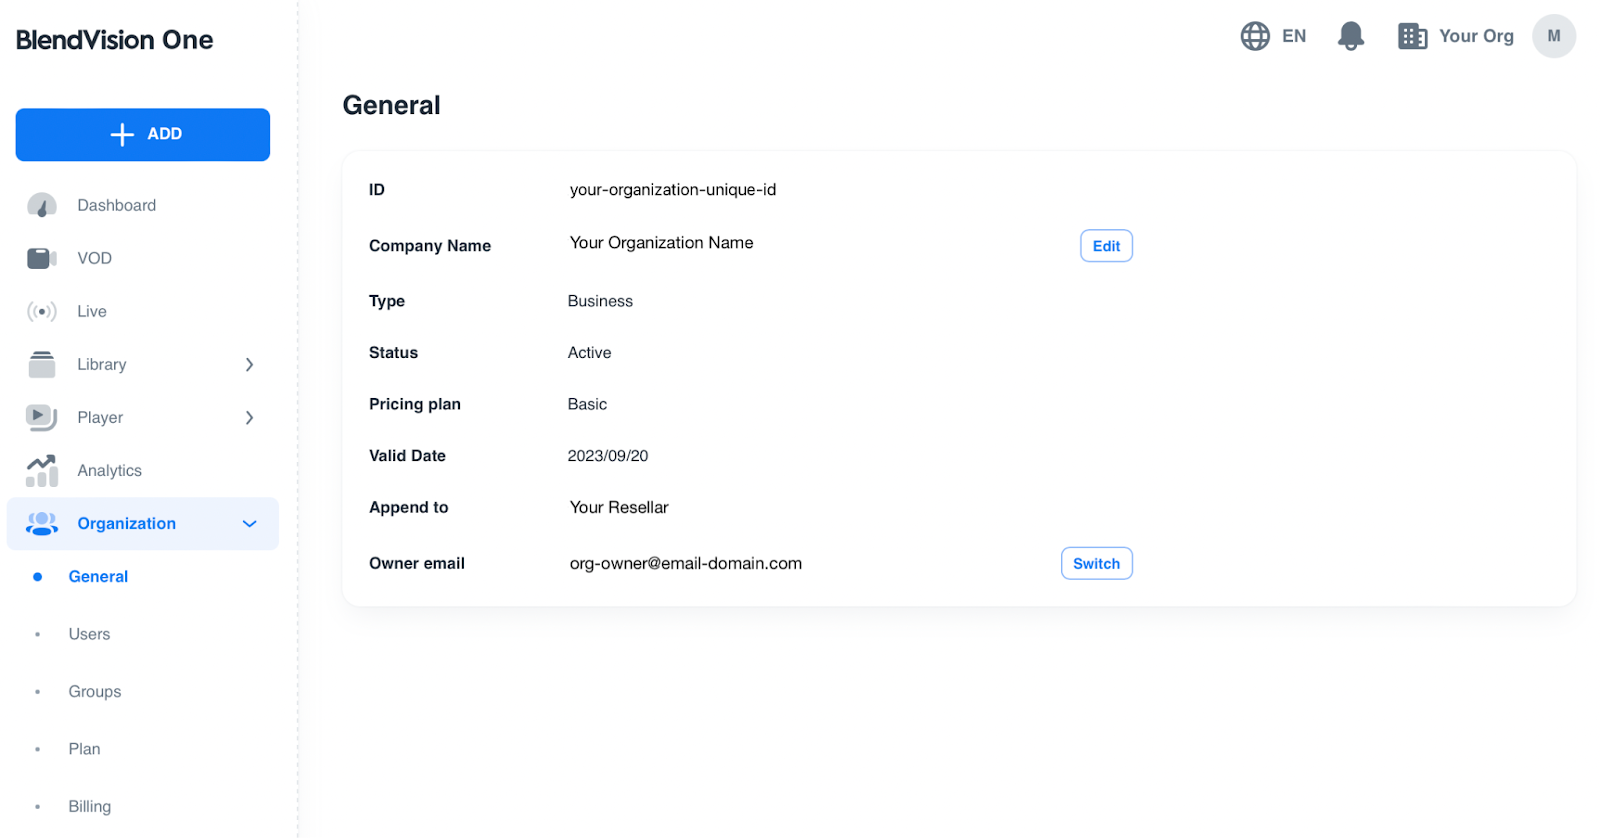The height and width of the screenshot is (838, 1600).
Task: Open the Your Org organization icon
Action: click(1413, 36)
